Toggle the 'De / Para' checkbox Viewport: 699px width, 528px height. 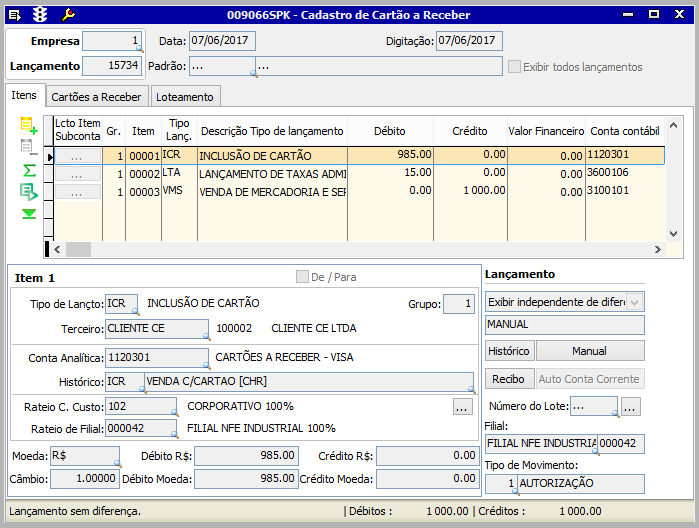click(x=302, y=277)
